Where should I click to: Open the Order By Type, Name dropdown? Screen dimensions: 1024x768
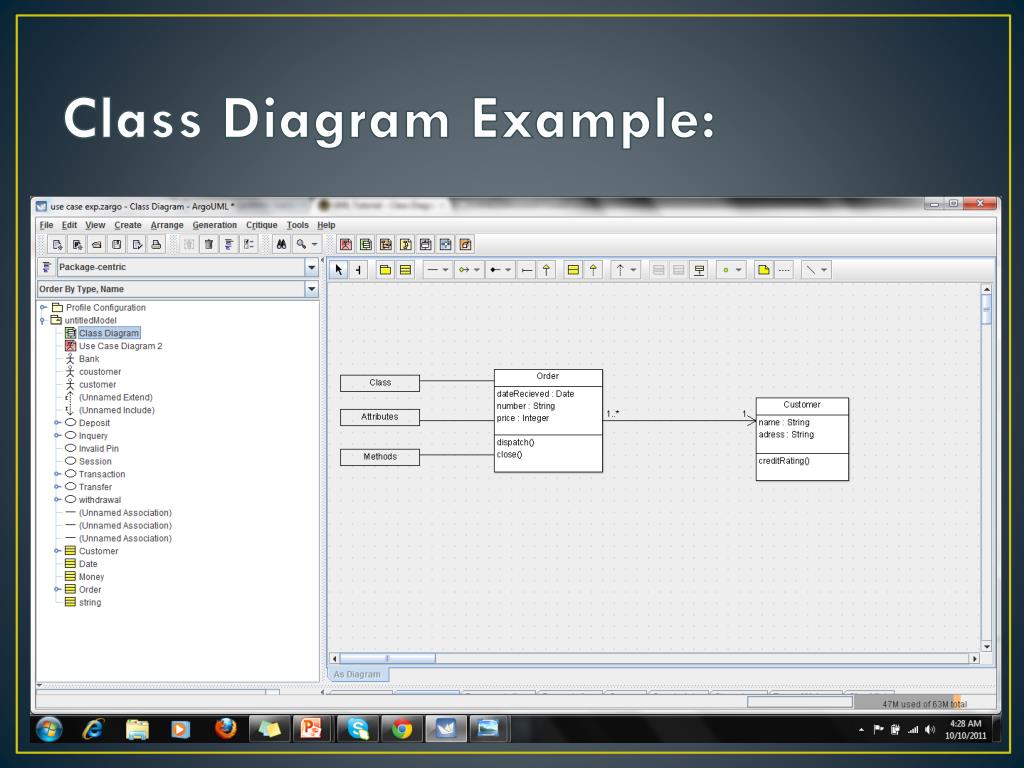[311, 290]
